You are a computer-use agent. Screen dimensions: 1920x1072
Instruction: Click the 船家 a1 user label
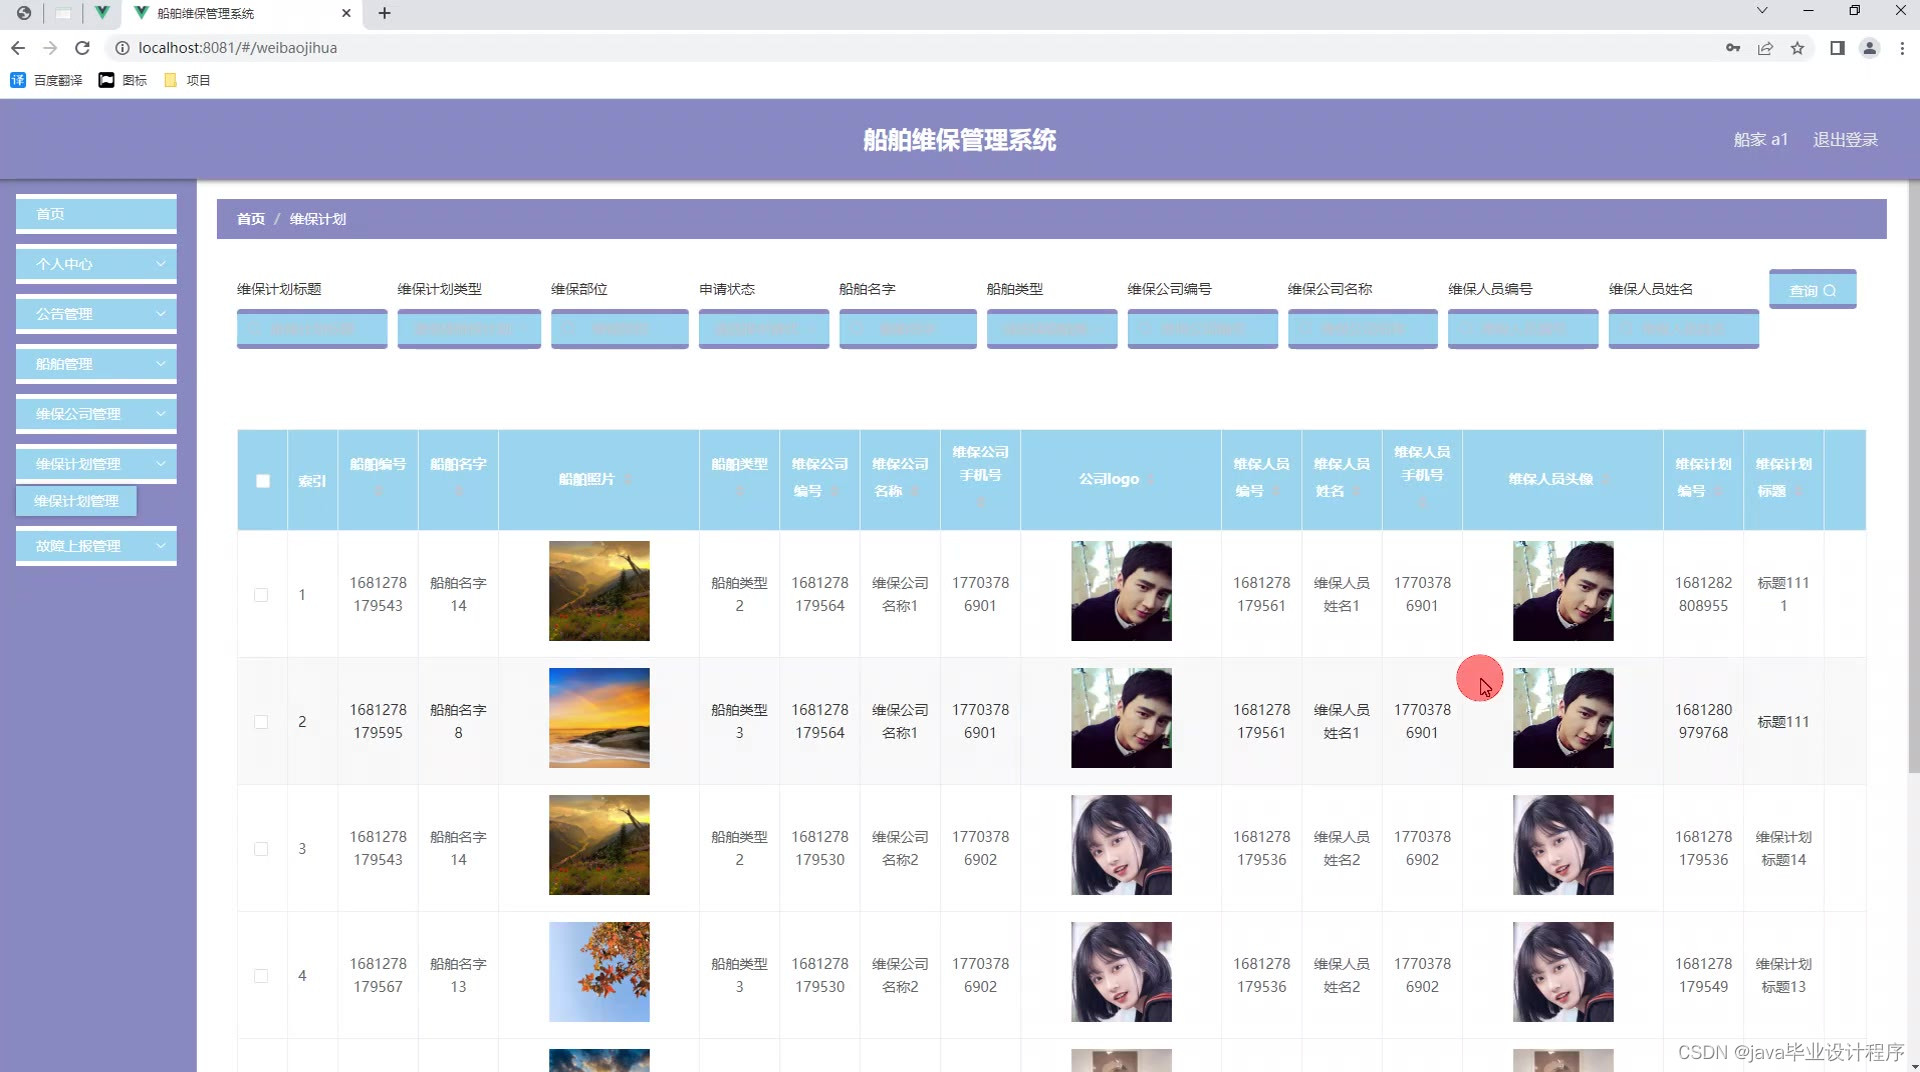click(1760, 140)
